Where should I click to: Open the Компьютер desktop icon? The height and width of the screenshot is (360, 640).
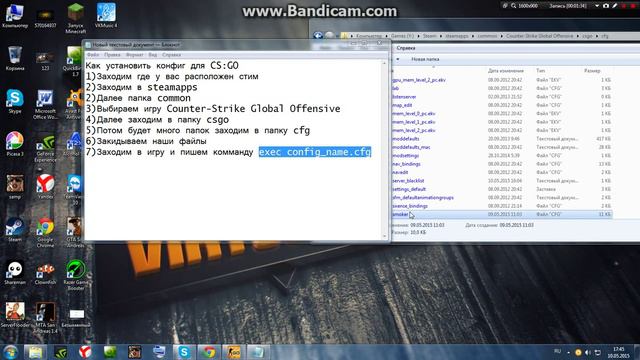tap(15, 16)
